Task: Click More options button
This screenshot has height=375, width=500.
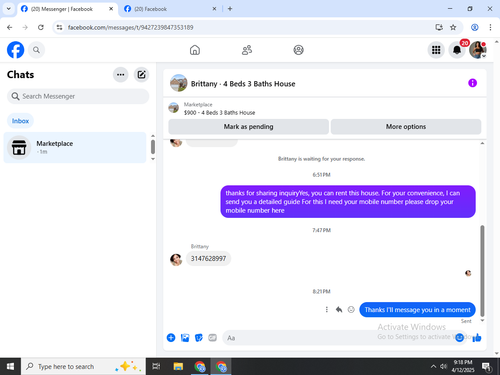Action: click(406, 127)
